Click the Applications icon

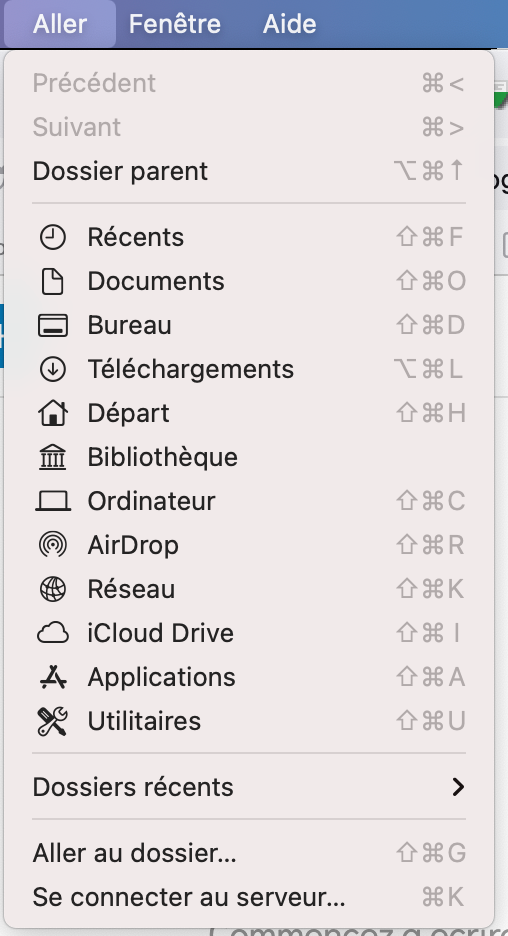(53, 678)
